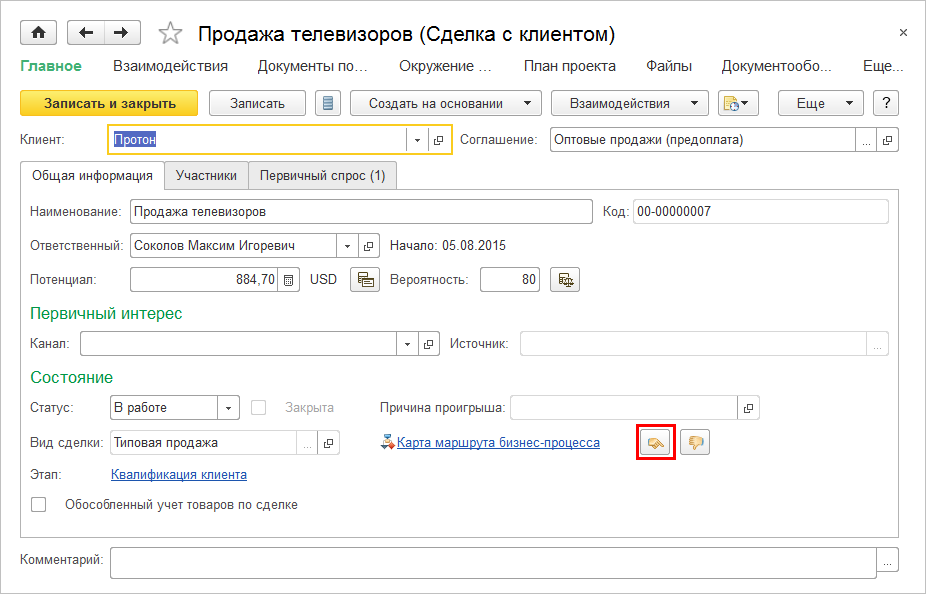The height and width of the screenshot is (594, 926).
Task: Click the thumbs-down lose-deal icon
Action: coord(694,443)
